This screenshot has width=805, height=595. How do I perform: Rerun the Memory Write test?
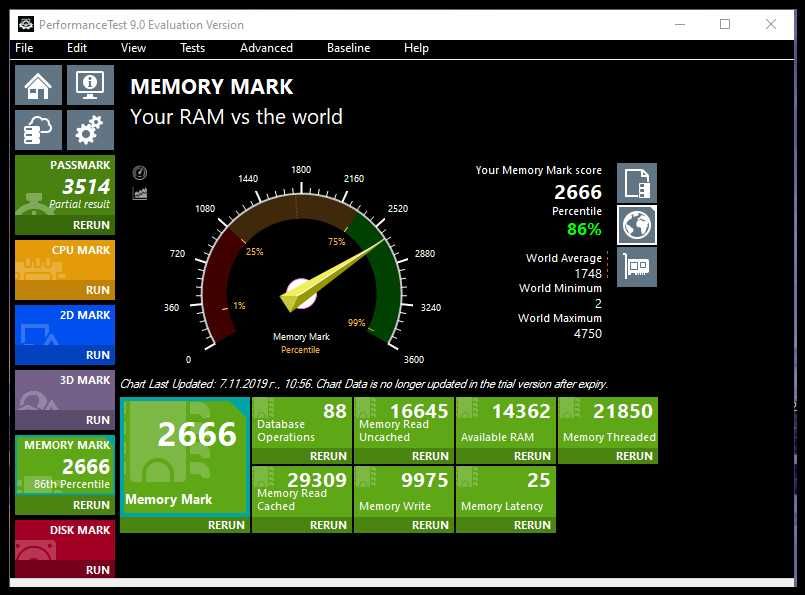pos(430,525)
